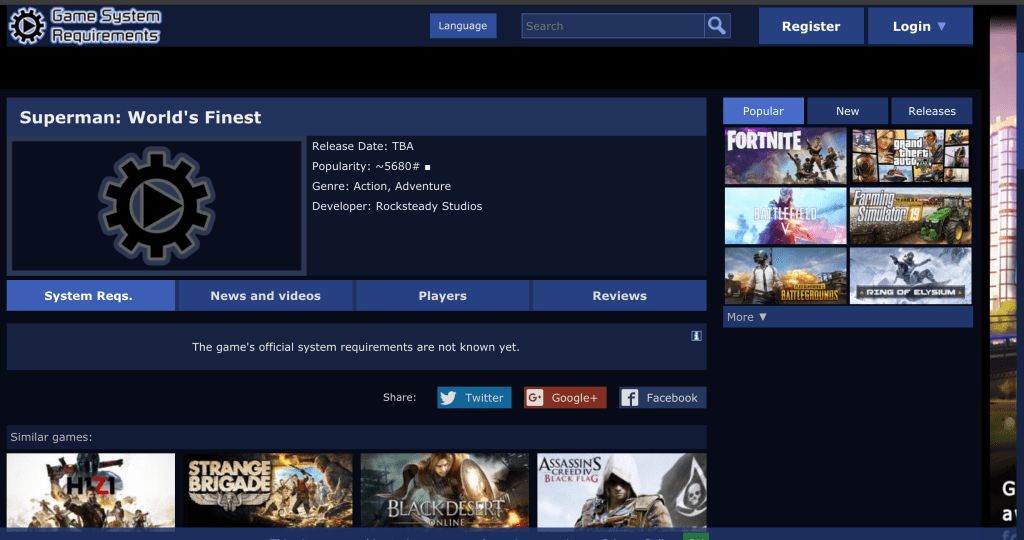
Task: Open the Grand Theft Auto thumbnail
Action: click(910, 156)
